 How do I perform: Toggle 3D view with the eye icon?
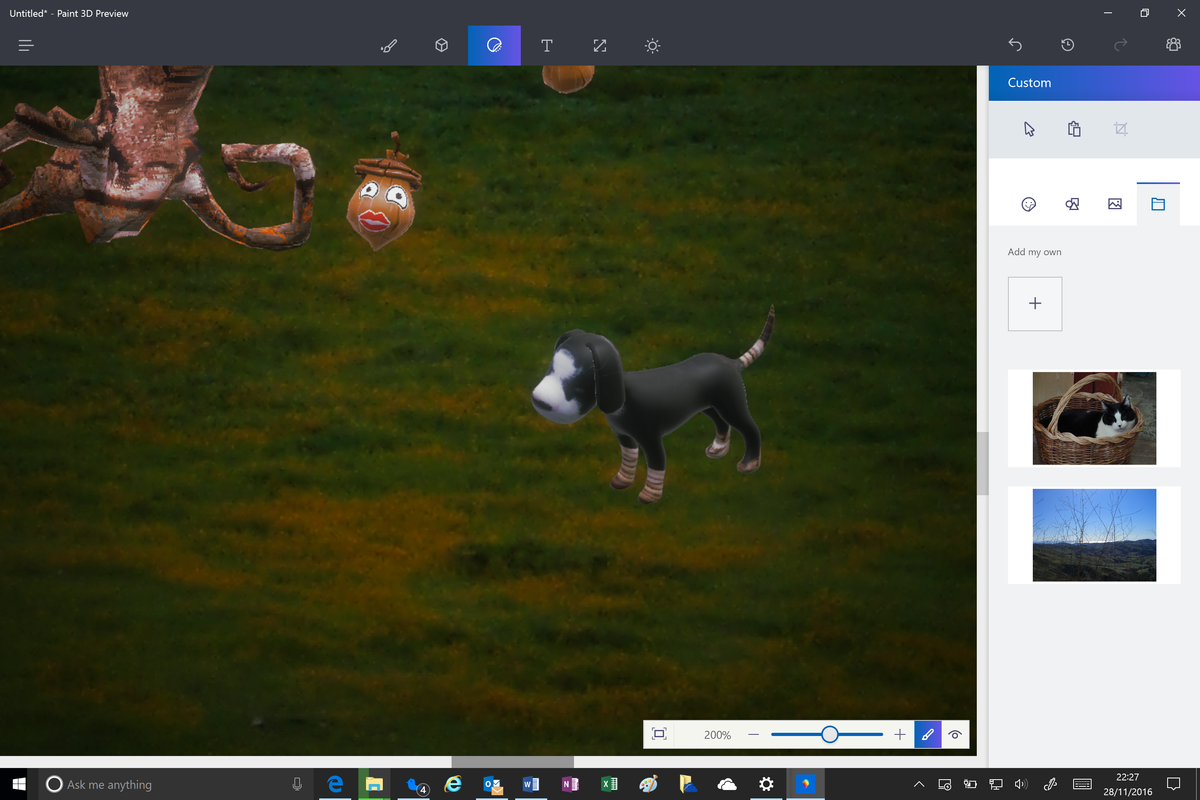955,734
